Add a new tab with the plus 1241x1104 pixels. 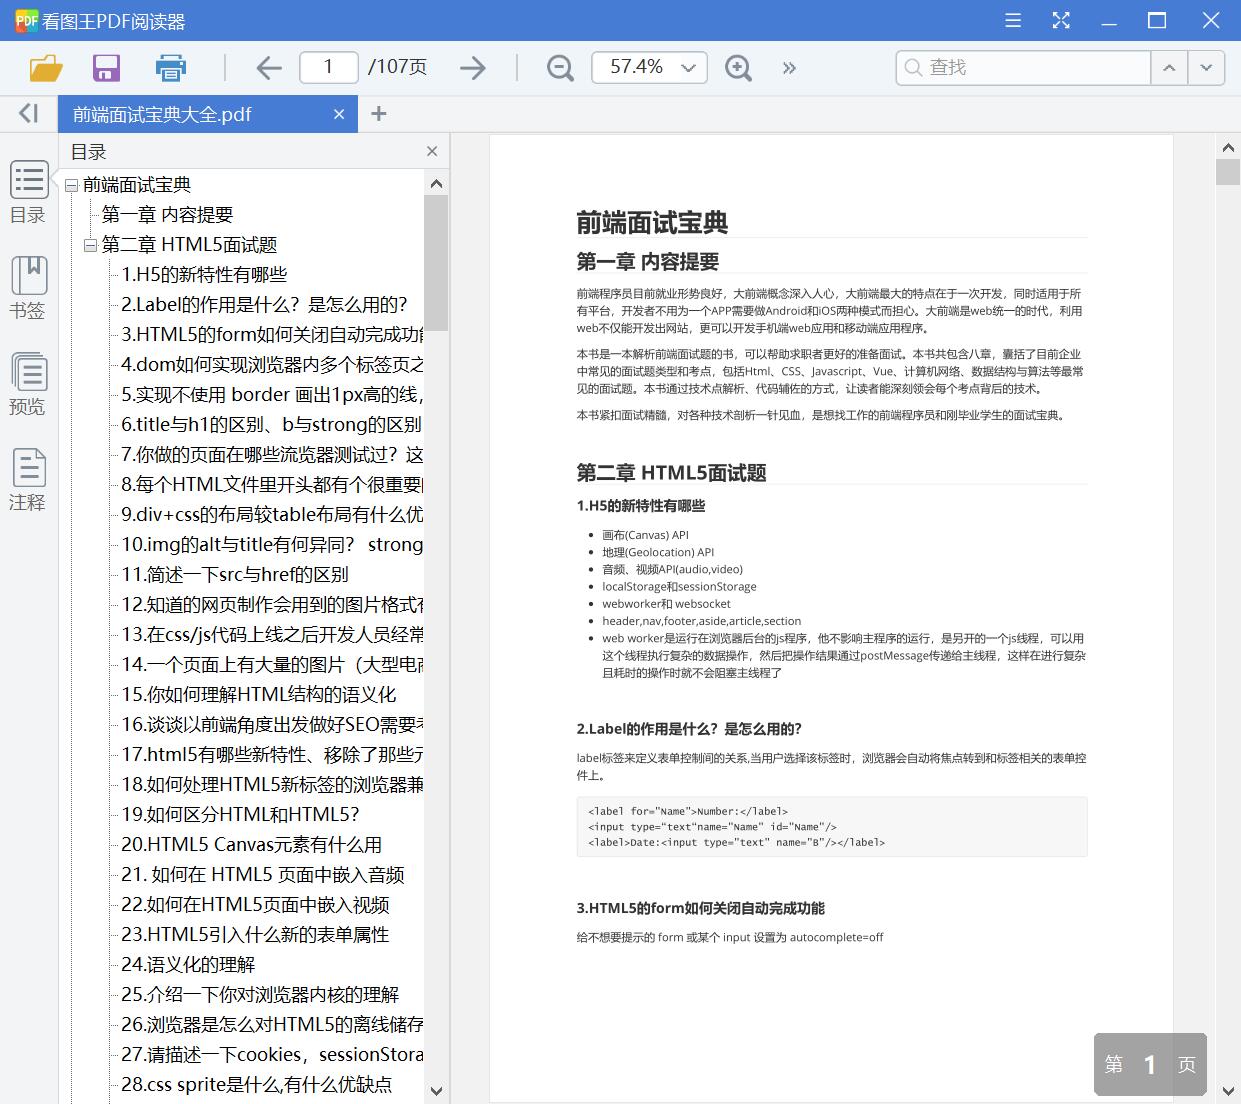pyautogui.click(x=378, y=113)
